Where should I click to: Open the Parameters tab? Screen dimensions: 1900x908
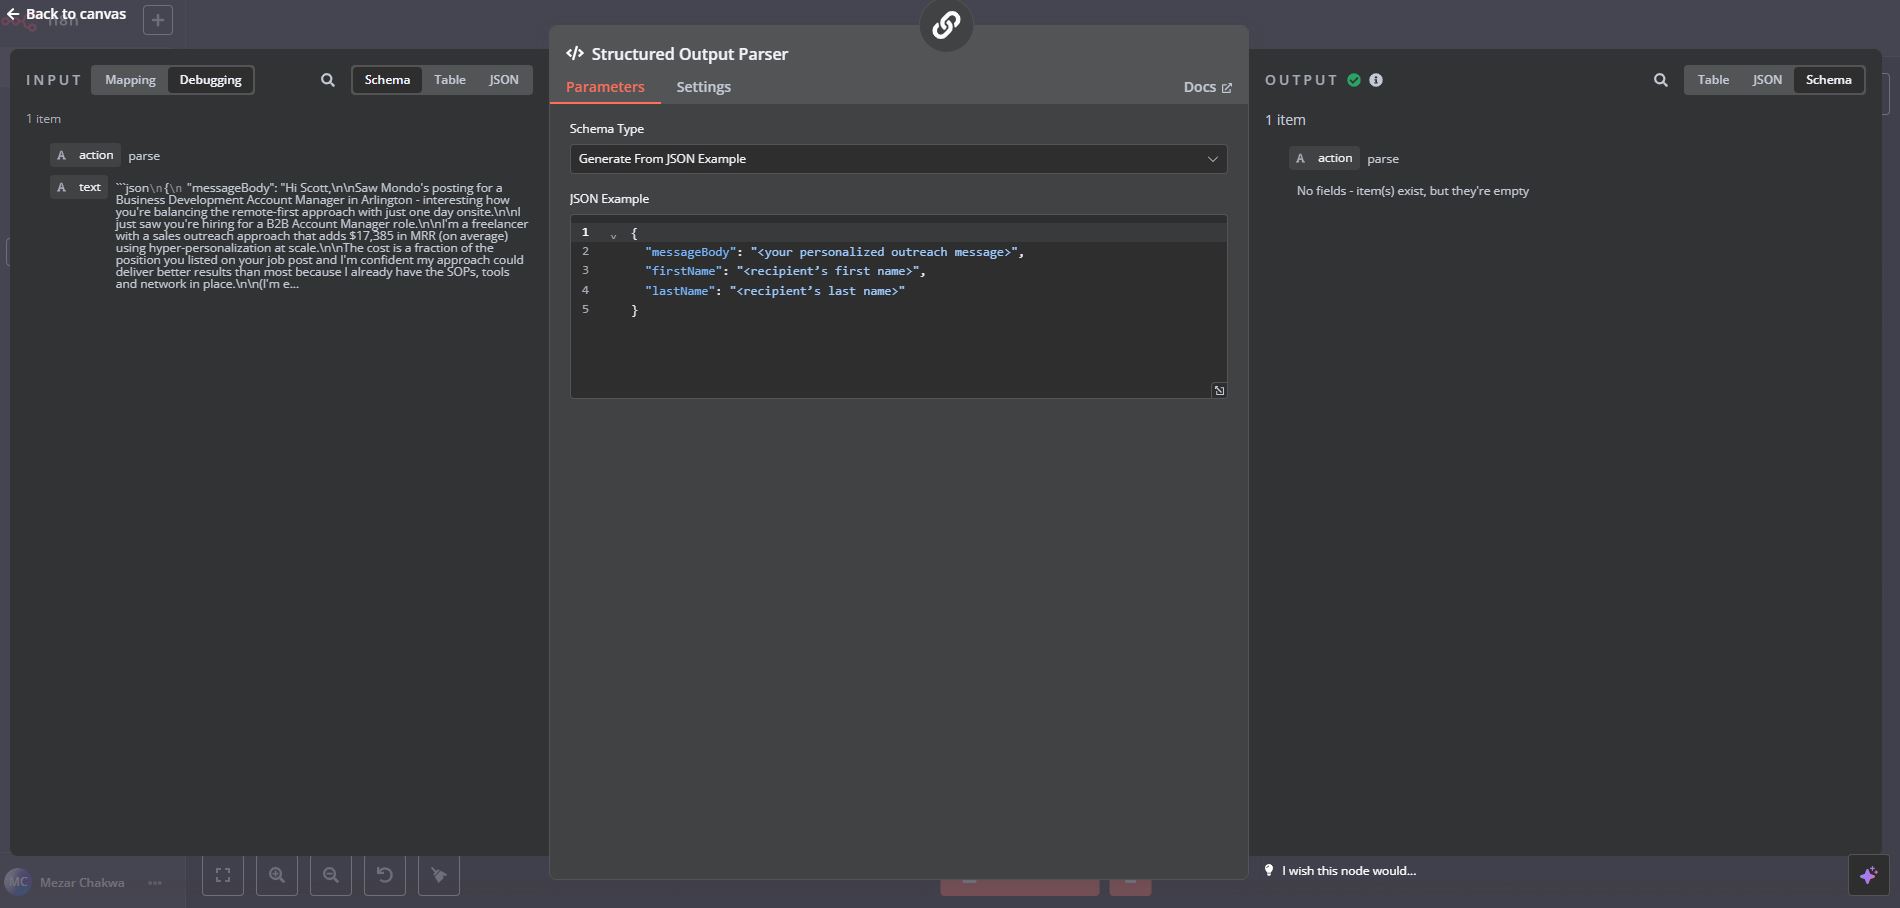click(x=605, y=87)
